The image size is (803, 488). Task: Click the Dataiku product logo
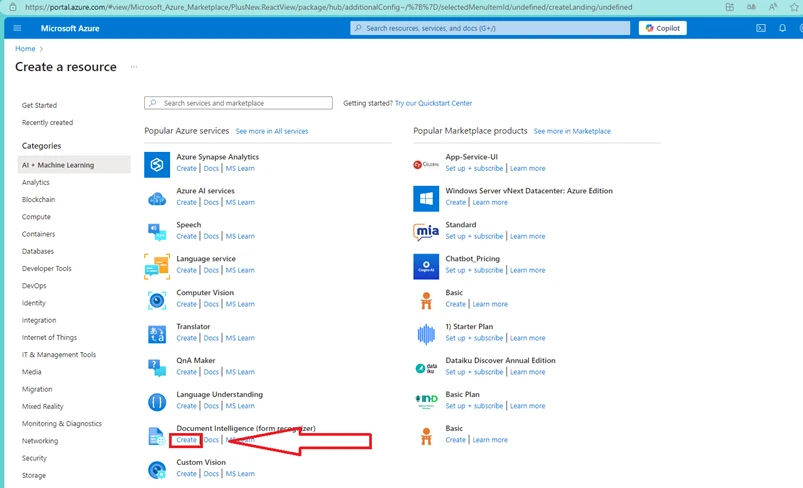426,368
